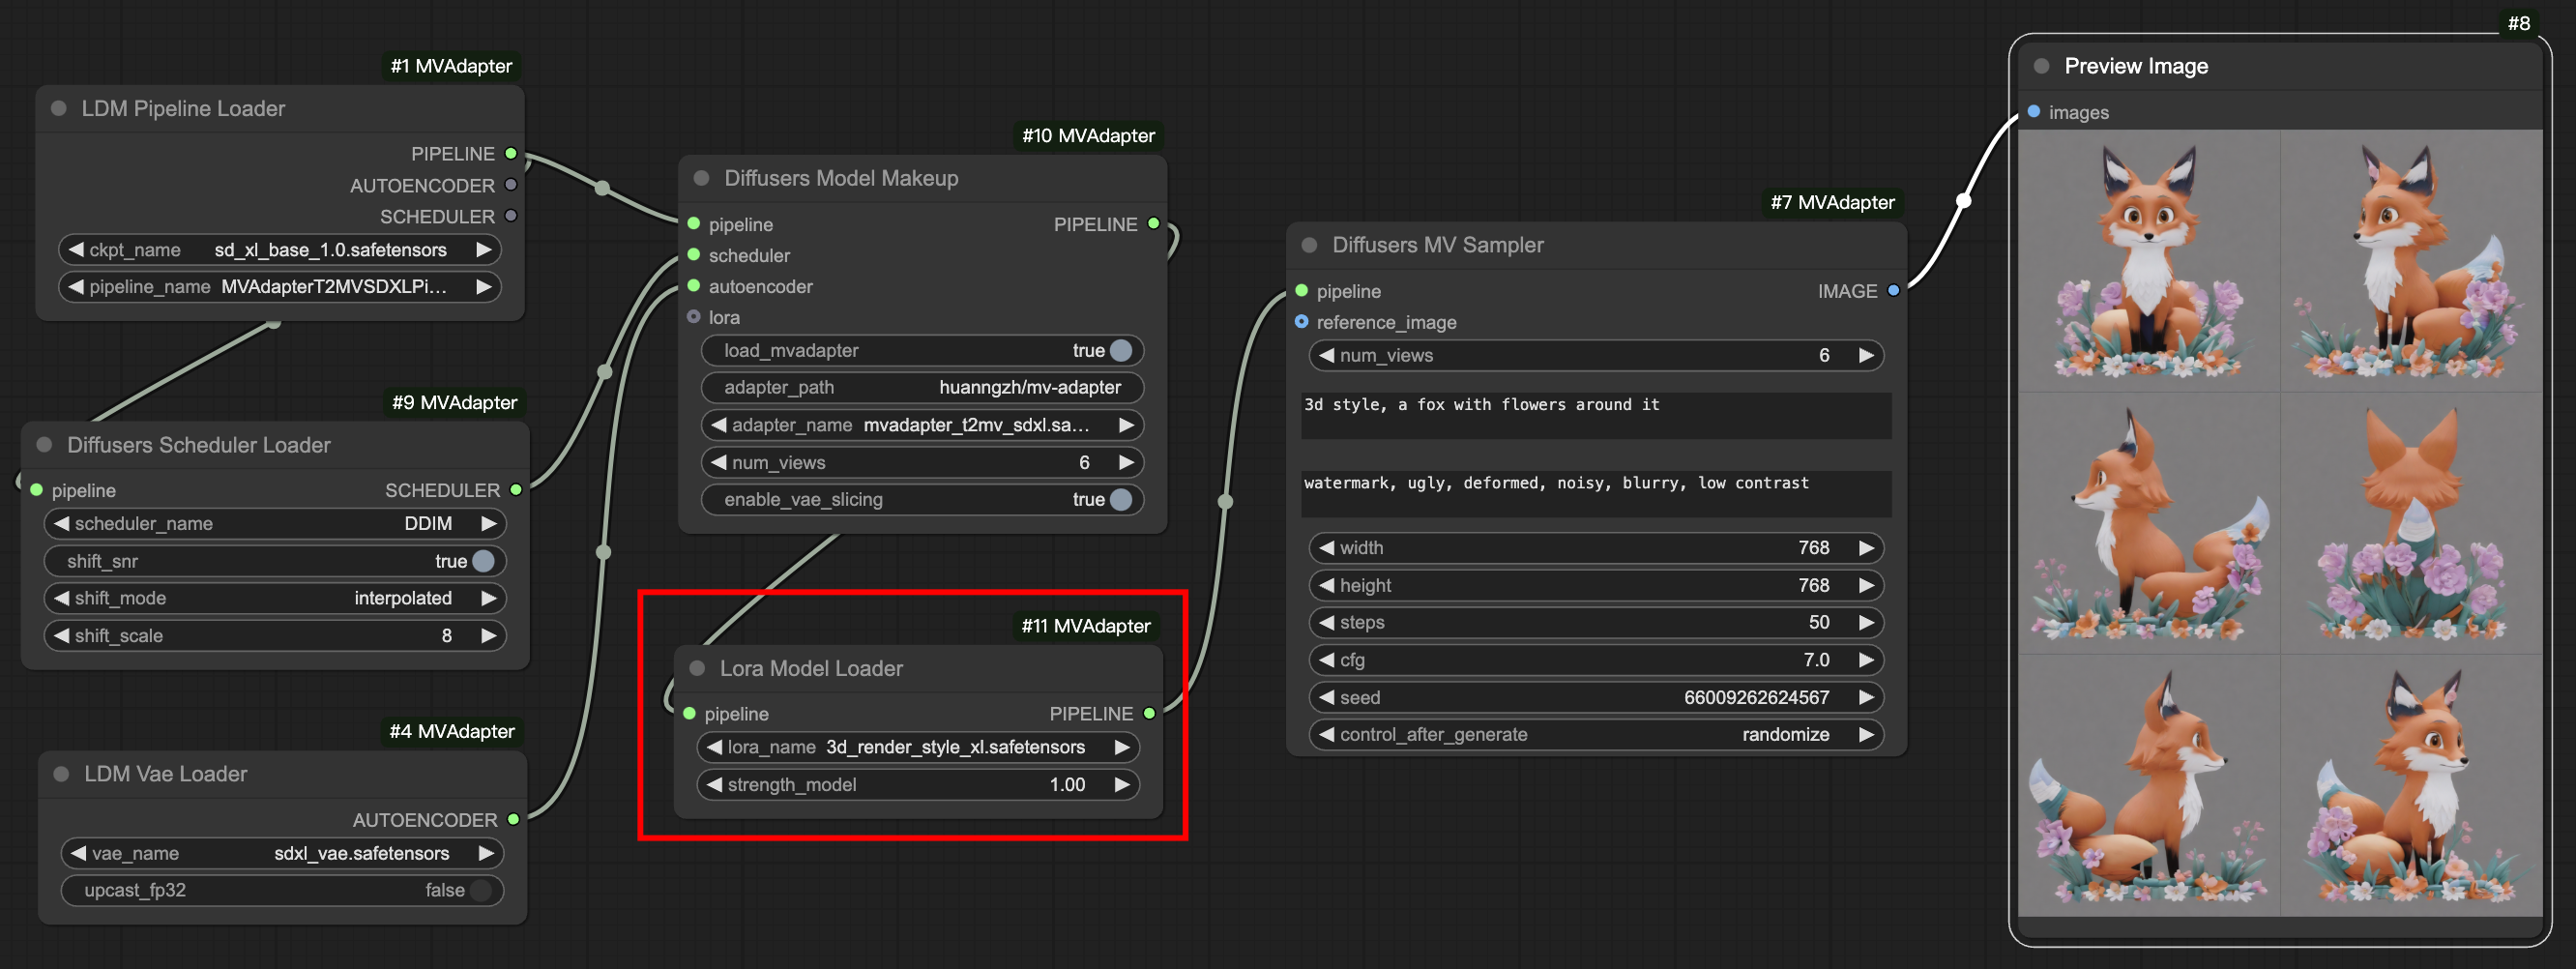Click PIPELINE output socket on Diffusers Model Makeup
Viewport: 2576px width, 969px height.
coord(1154,224)
